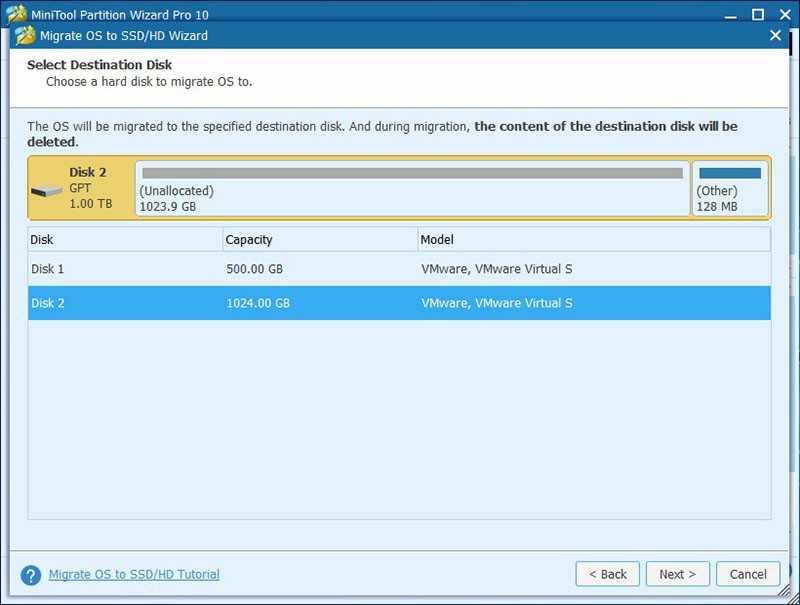Viewport: 800px width, 605px height.
Task: Click the blue help question mark icon
Action: point(31,575)
